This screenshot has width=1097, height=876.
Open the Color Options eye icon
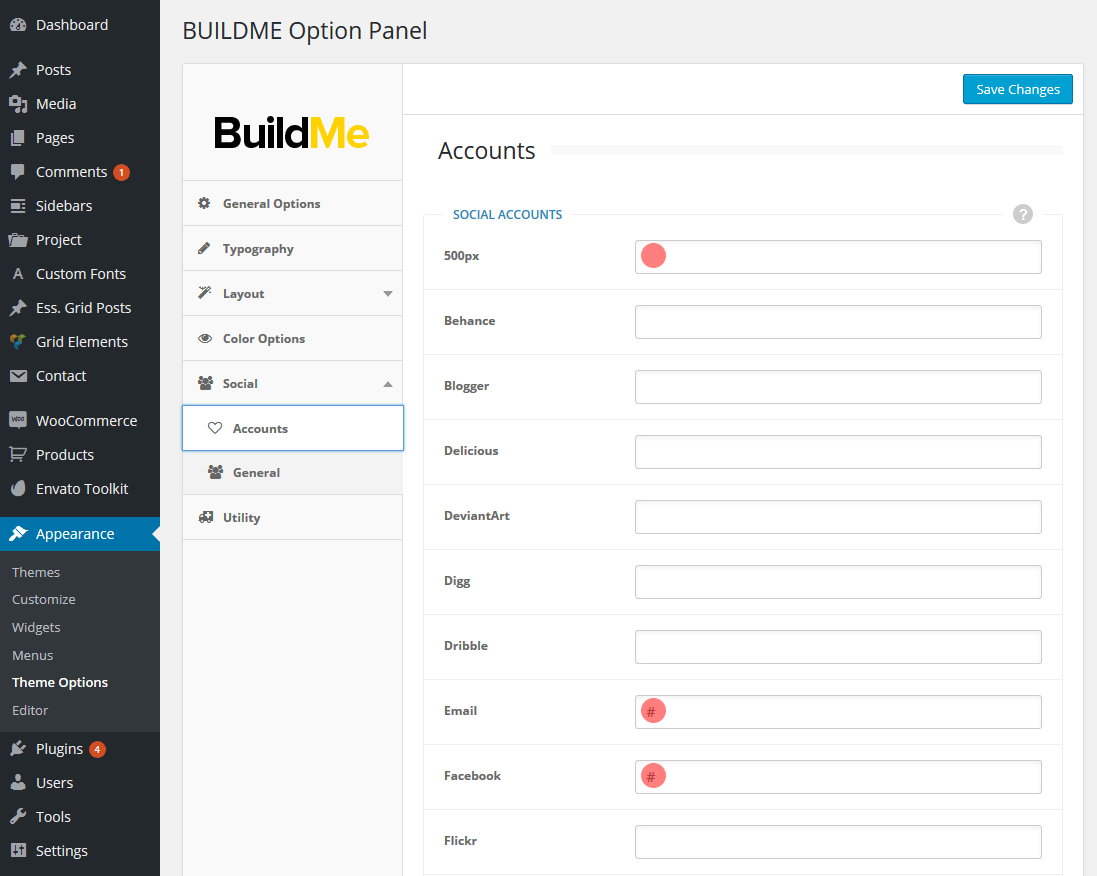207,338
